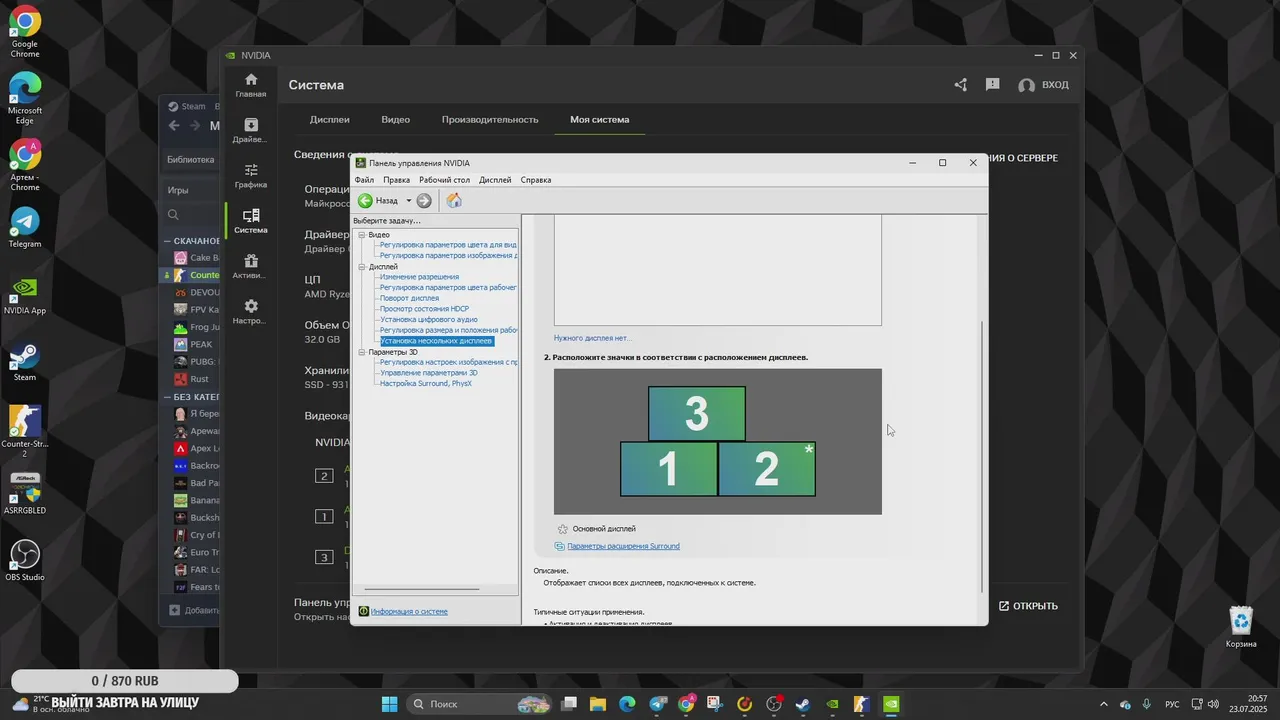Open File Explorer from taskbar

(598, 704)
